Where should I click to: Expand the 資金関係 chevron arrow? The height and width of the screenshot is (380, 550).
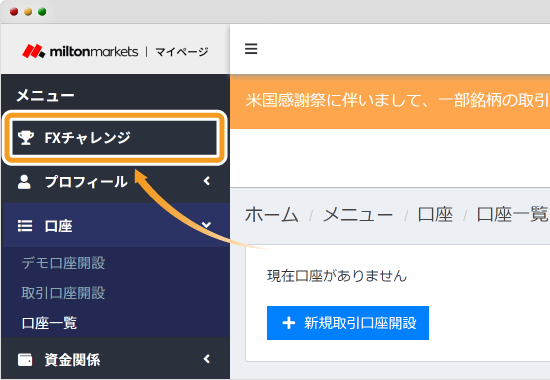tap(207, 359)
